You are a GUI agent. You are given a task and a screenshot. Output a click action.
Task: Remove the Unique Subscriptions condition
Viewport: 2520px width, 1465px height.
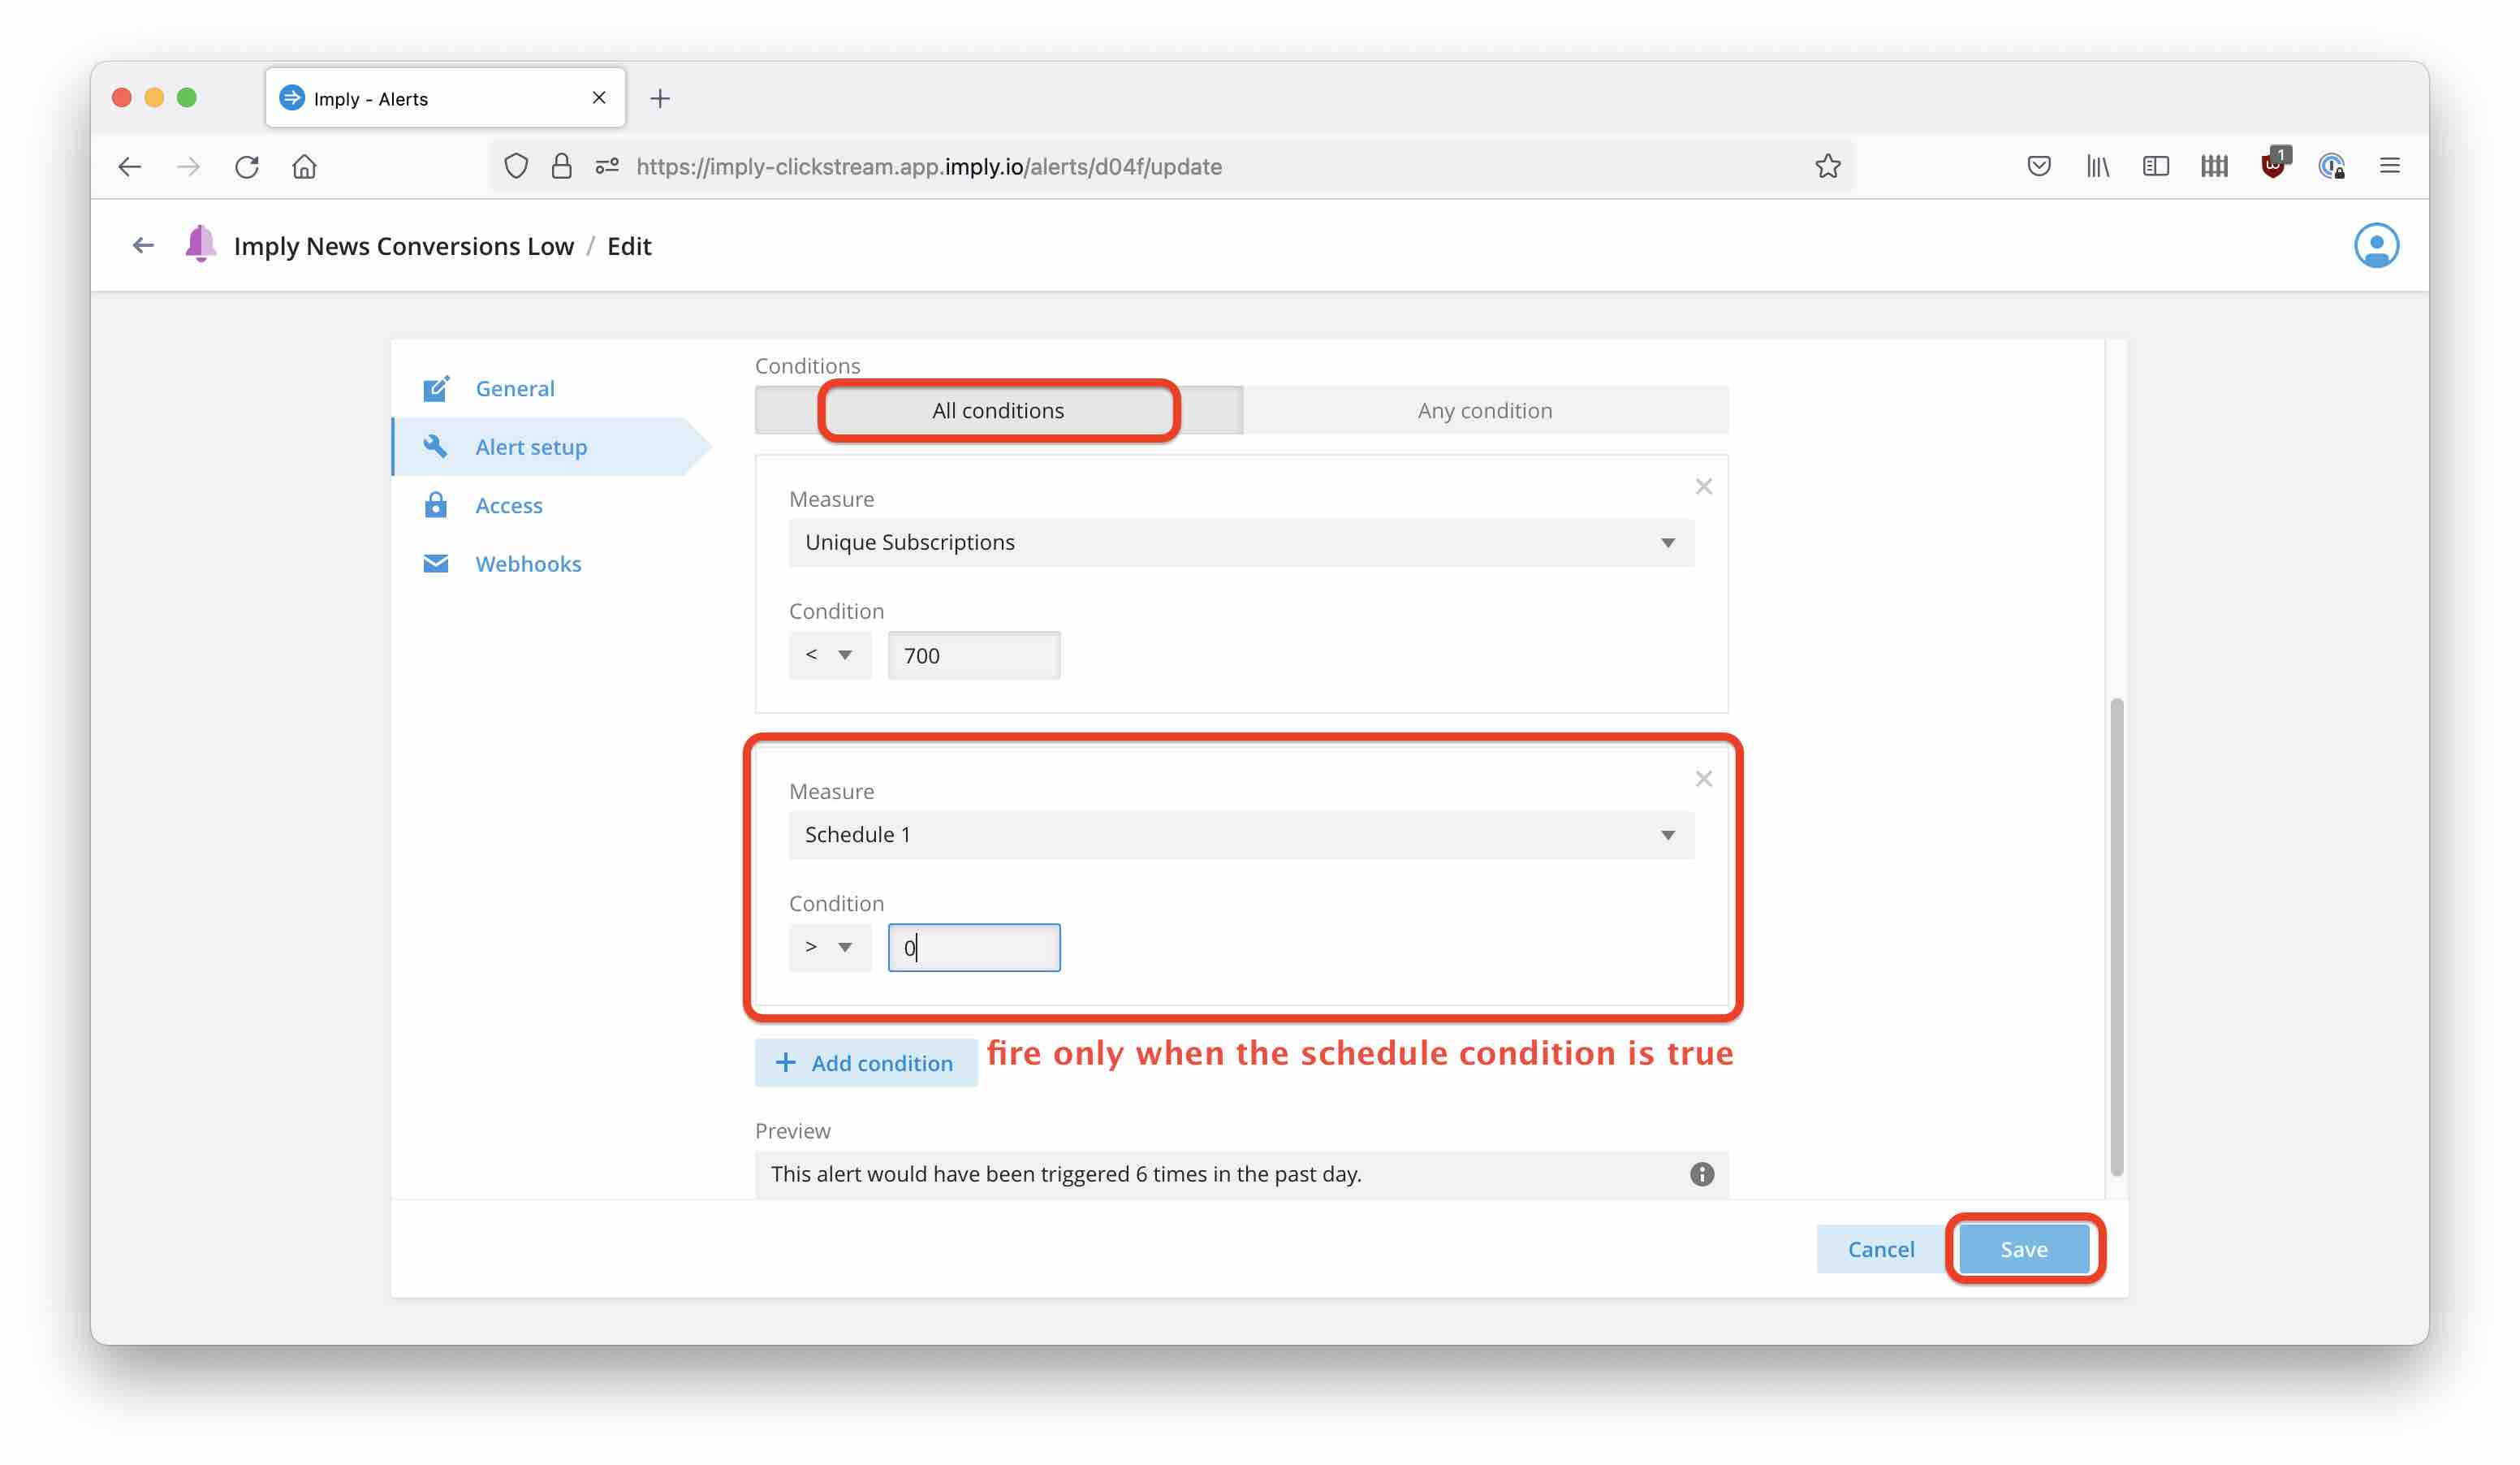[x=1703, y=487]
